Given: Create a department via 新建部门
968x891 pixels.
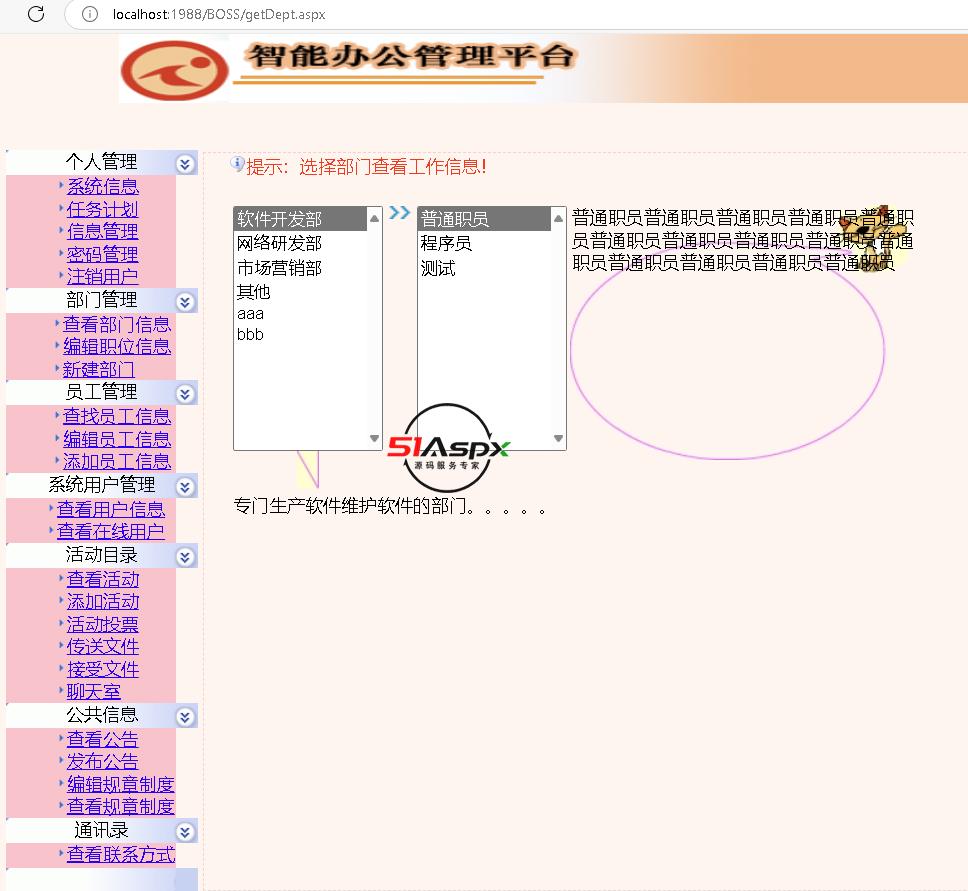Looking at the screenshot, I should (99, 369).
